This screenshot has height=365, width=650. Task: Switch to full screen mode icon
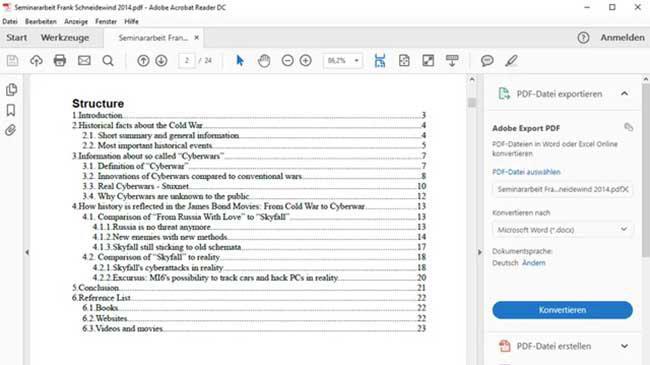pos(428,61)
